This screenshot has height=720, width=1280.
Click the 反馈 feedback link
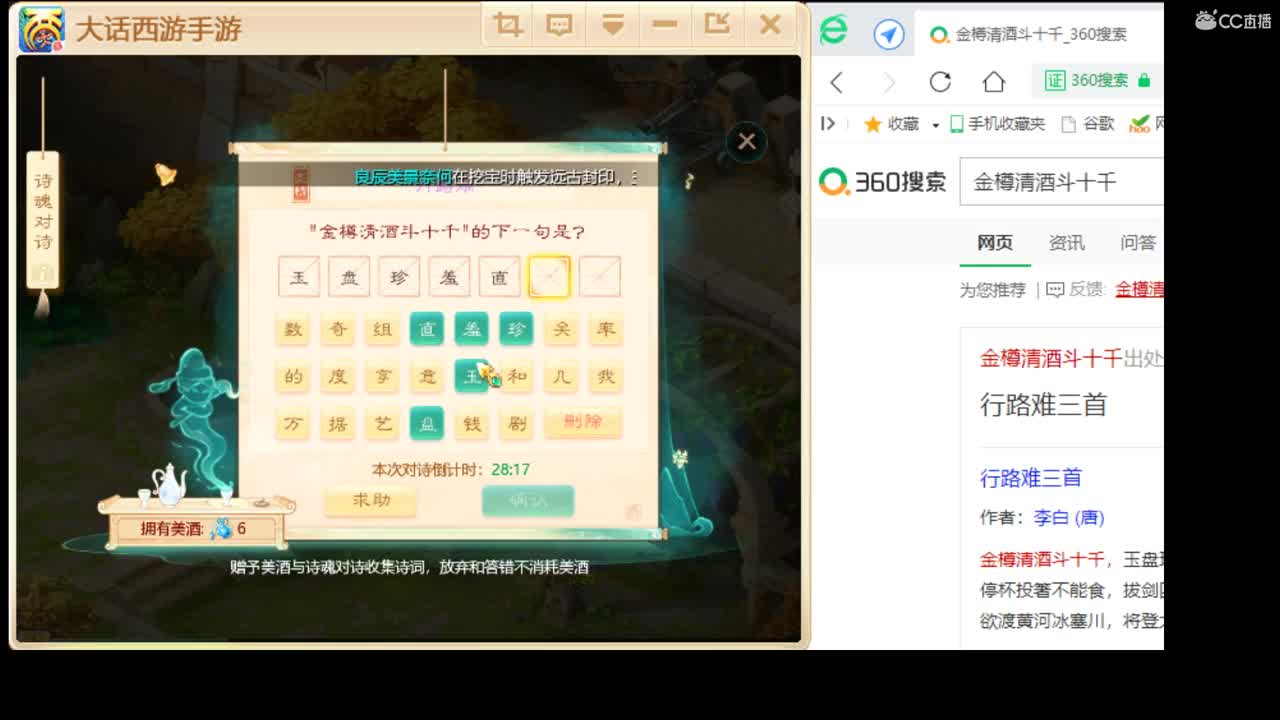coord(1075,290)
